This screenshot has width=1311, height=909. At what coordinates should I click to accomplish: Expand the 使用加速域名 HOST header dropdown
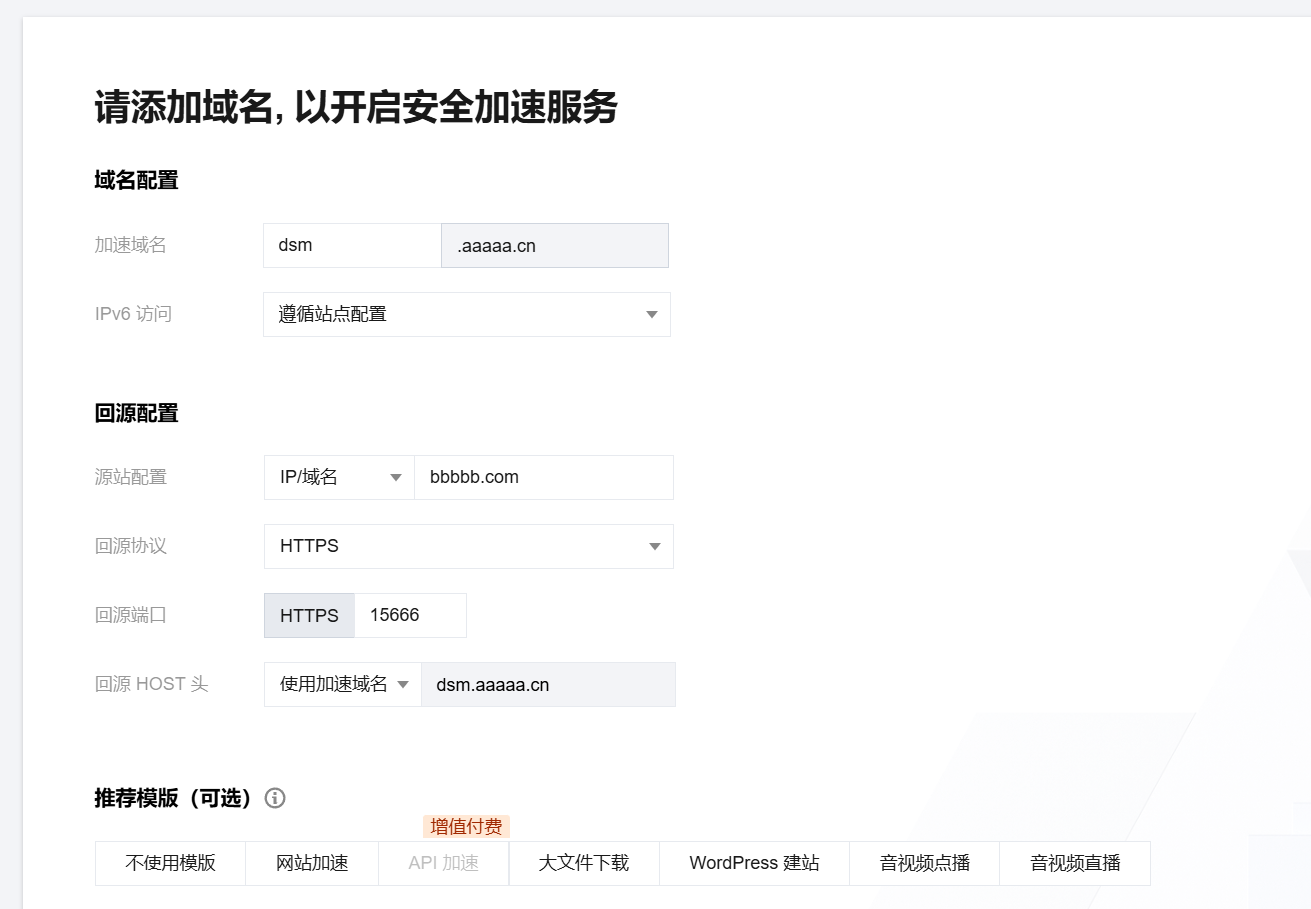coord(343,684)
